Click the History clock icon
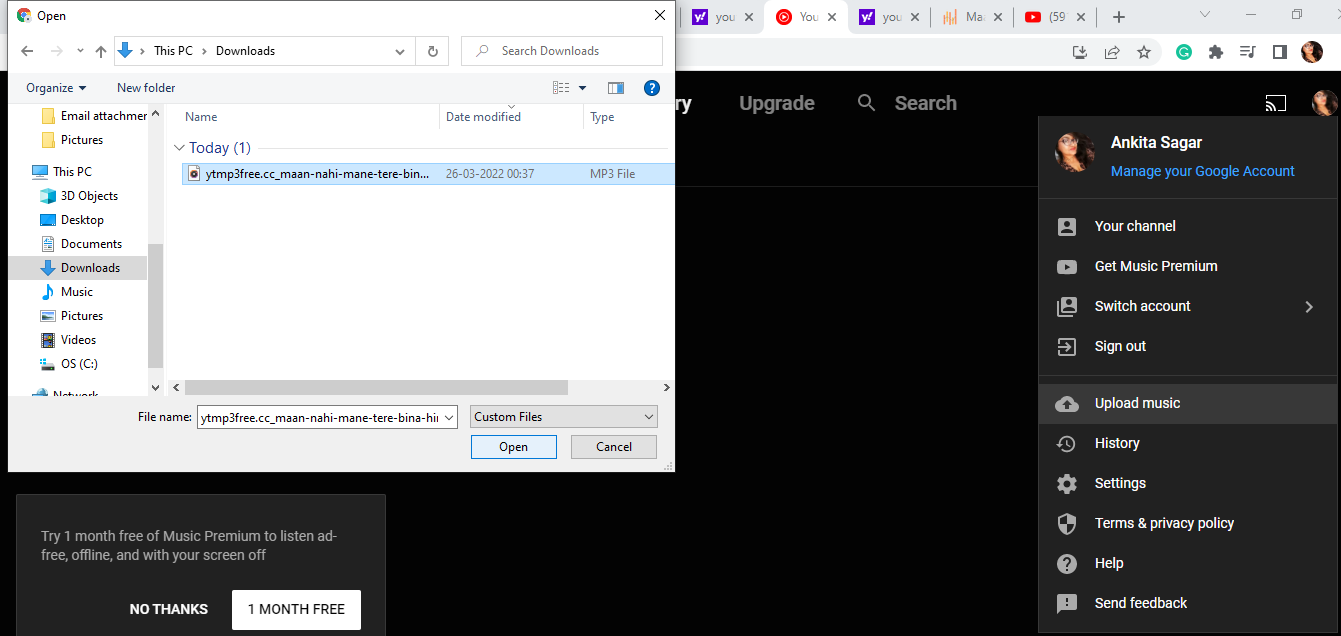Viewport: 1341px width, 636px height. [x=1067, y=443]
